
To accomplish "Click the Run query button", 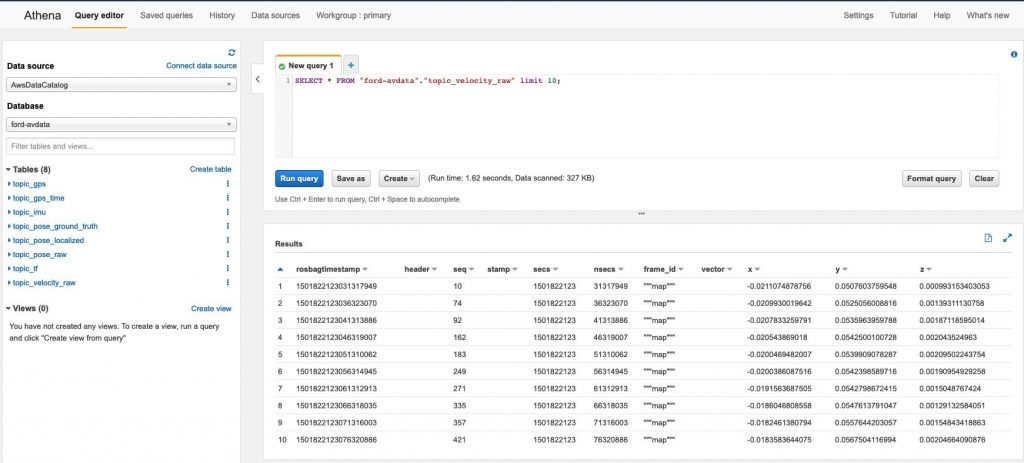I will (299, 178).
